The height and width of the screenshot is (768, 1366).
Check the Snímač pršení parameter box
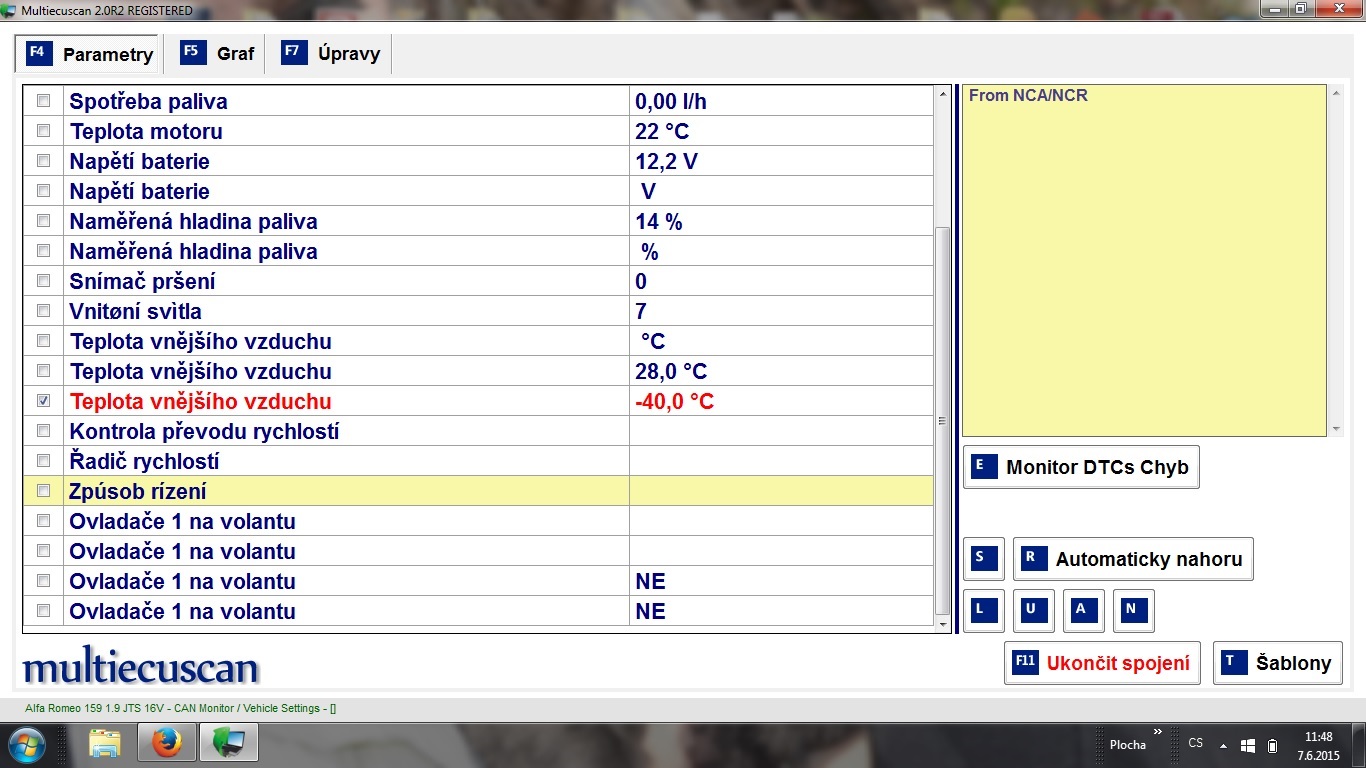click(x=43, y=281)
